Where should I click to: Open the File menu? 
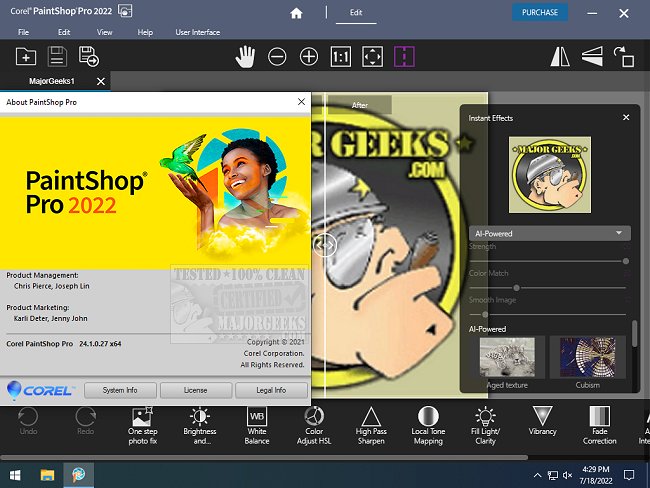[x=23, y=32]
